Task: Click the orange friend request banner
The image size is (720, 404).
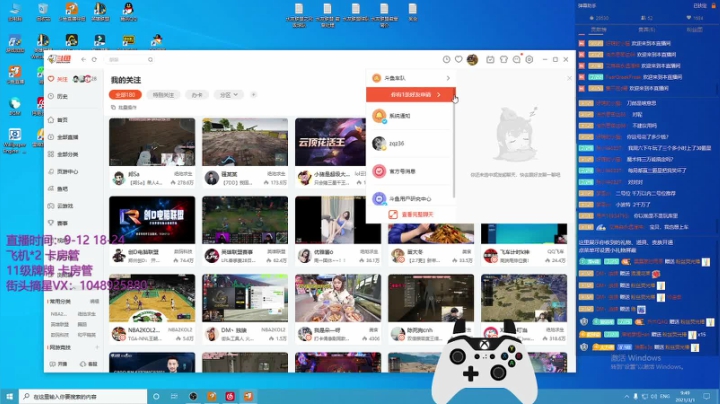Action: coord(411,95)
